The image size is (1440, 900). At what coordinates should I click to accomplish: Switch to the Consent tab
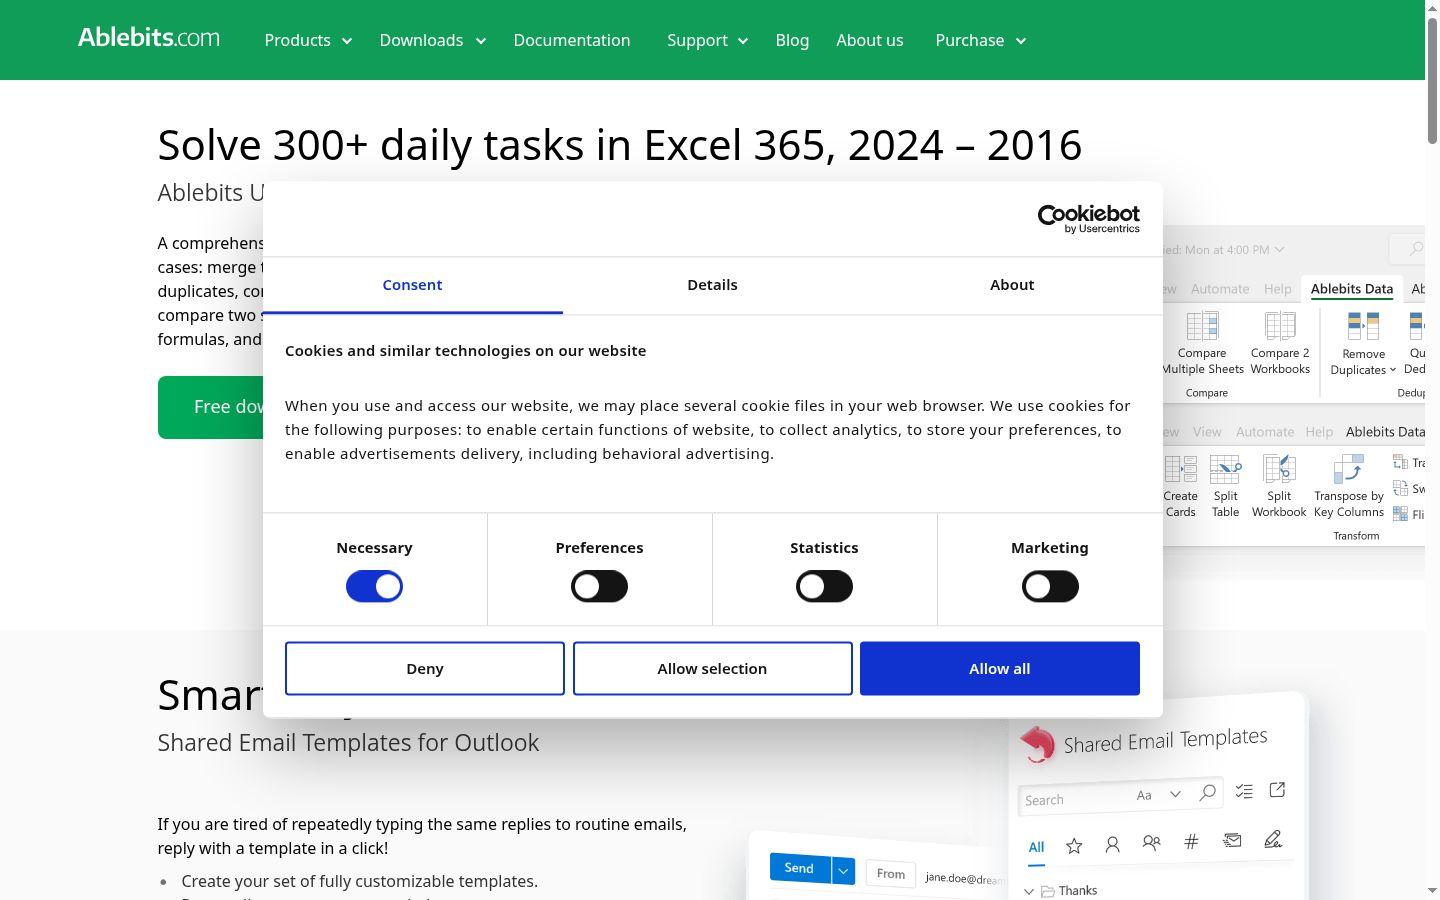[x=412, y=285]
